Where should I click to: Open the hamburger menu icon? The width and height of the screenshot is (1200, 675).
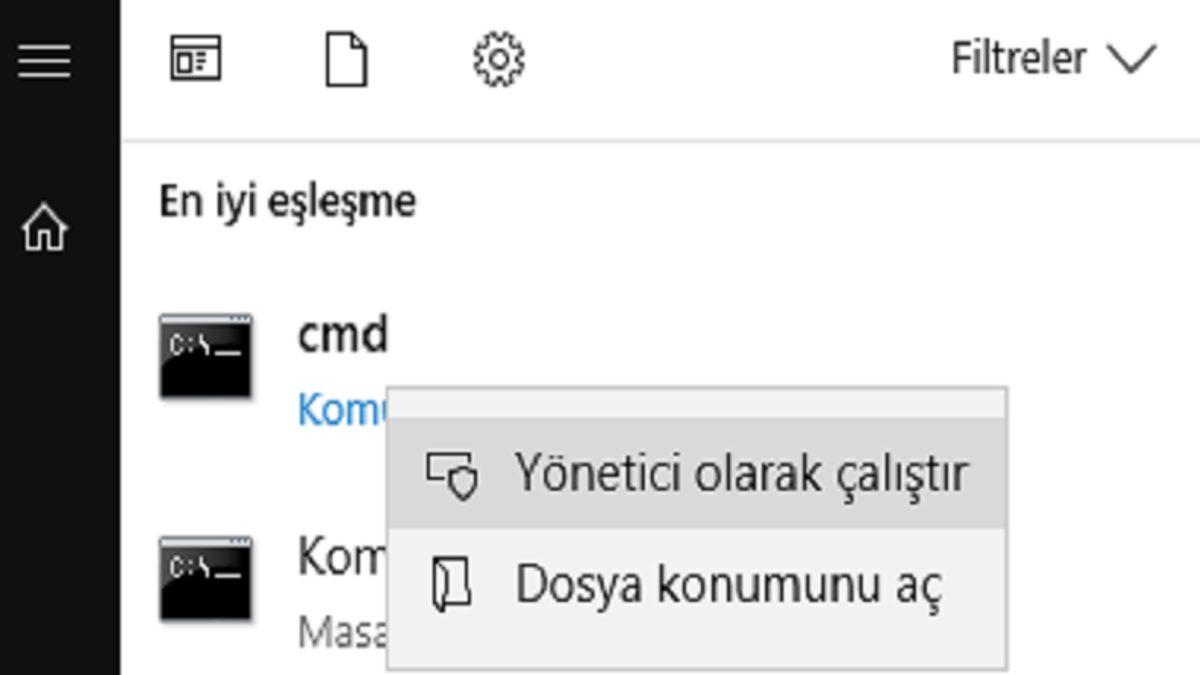tap(44, 58)
